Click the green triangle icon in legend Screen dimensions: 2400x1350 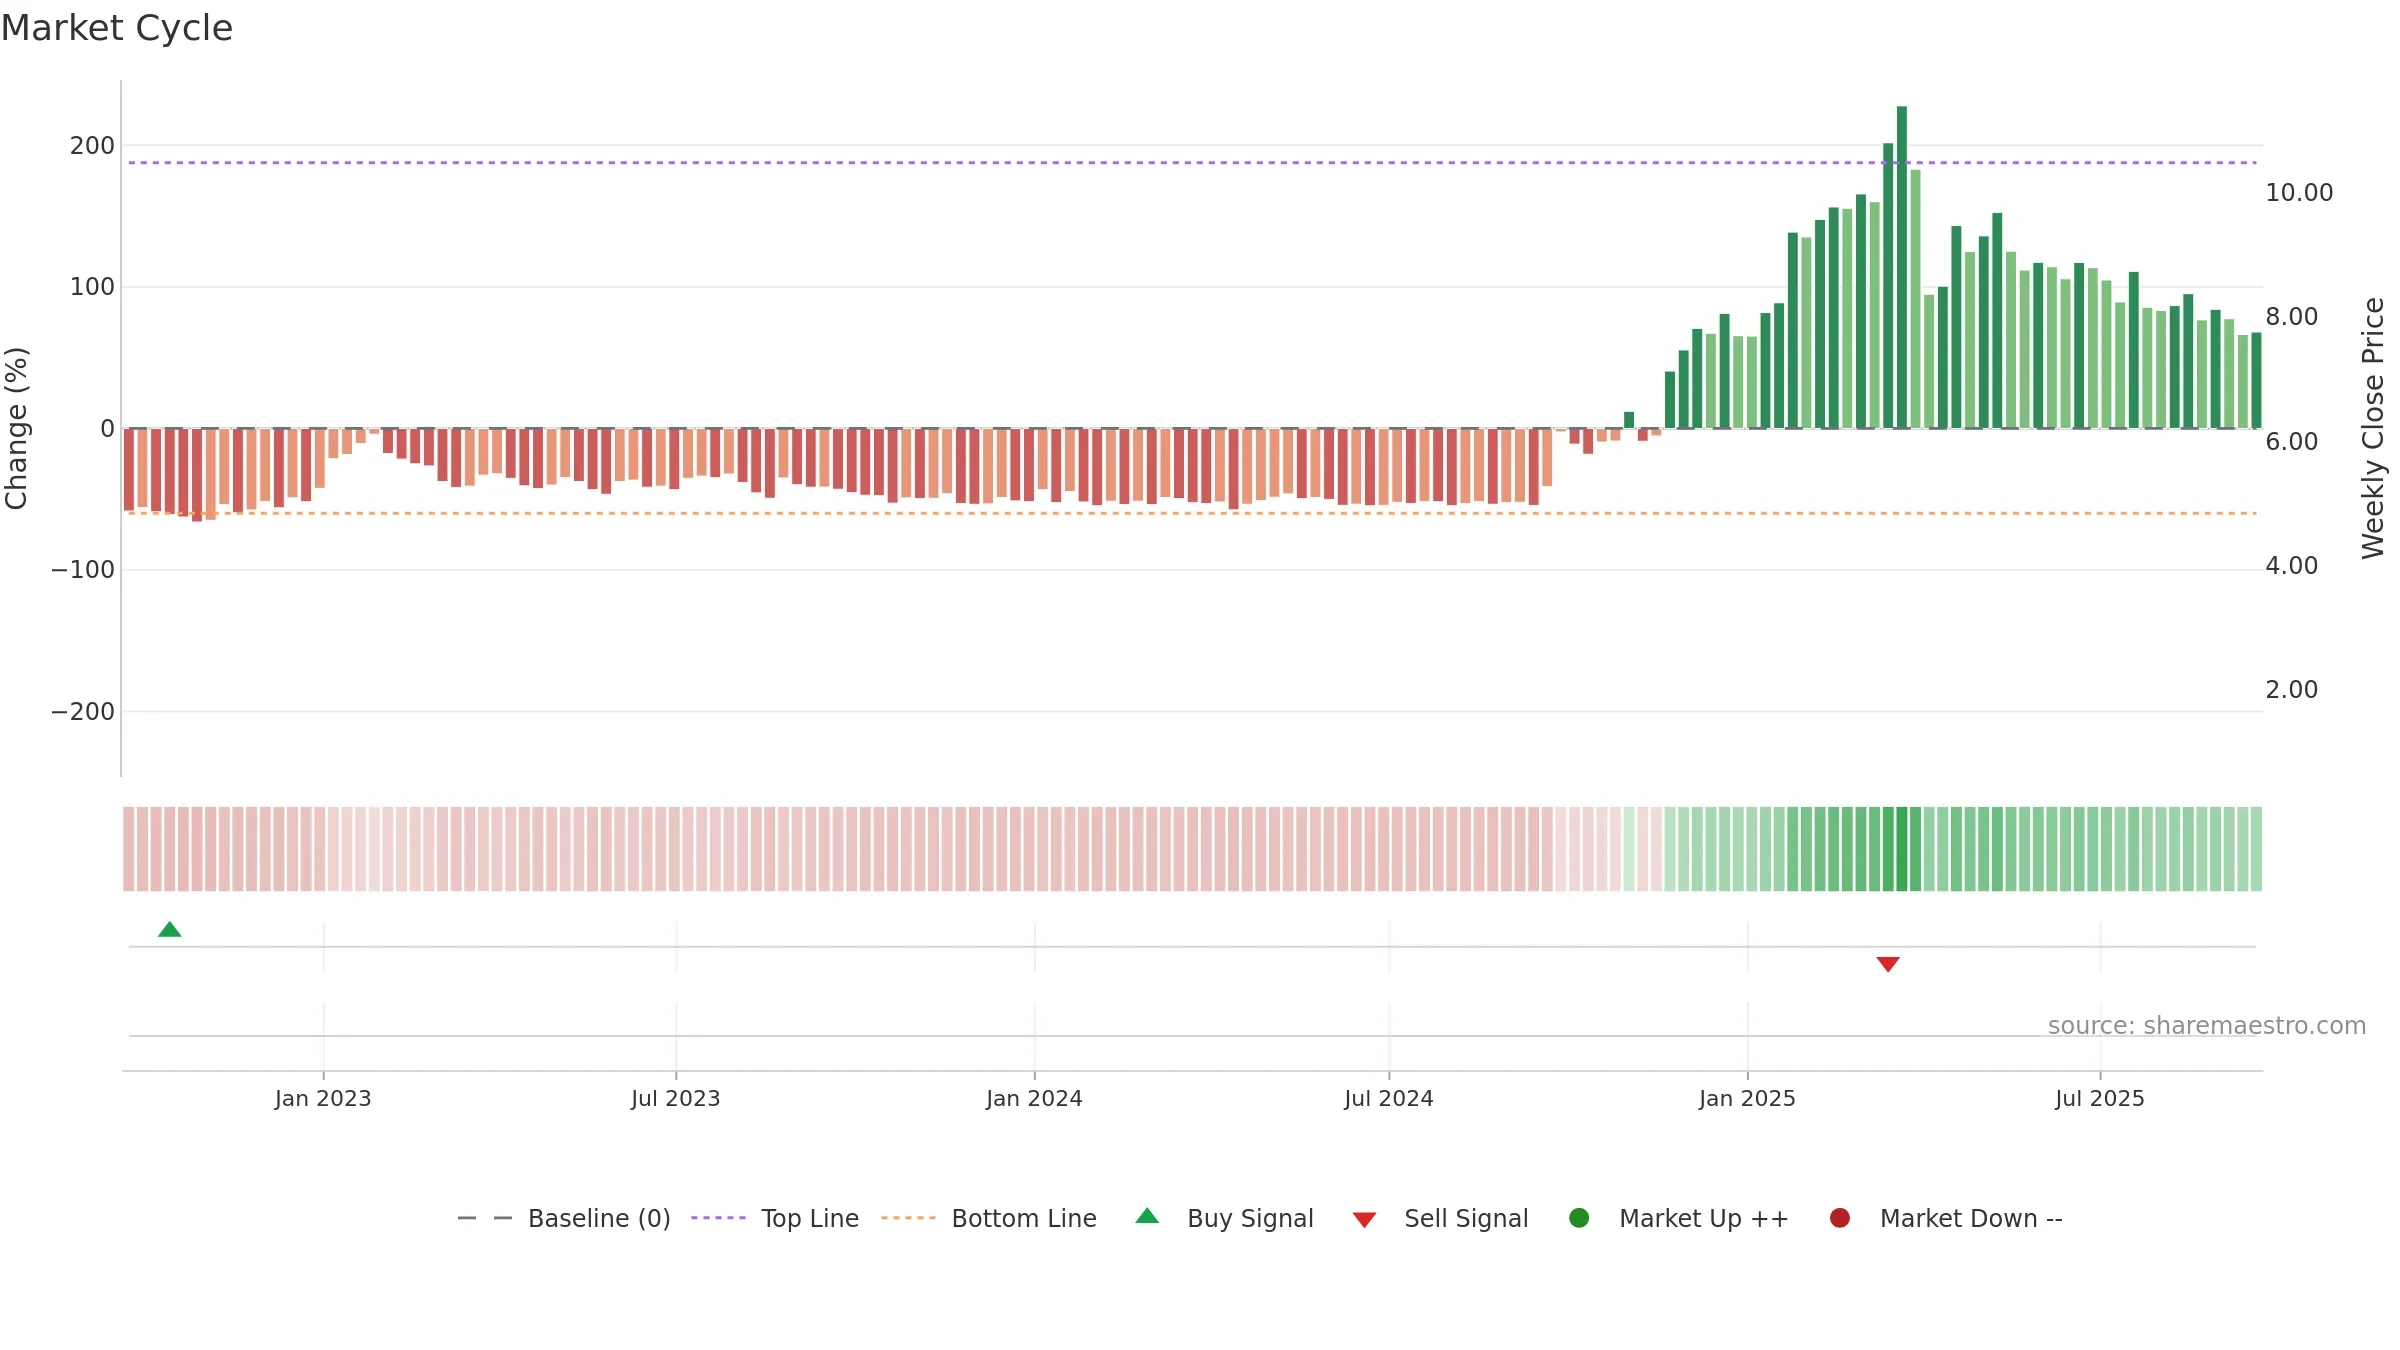click(1147, 1216)
